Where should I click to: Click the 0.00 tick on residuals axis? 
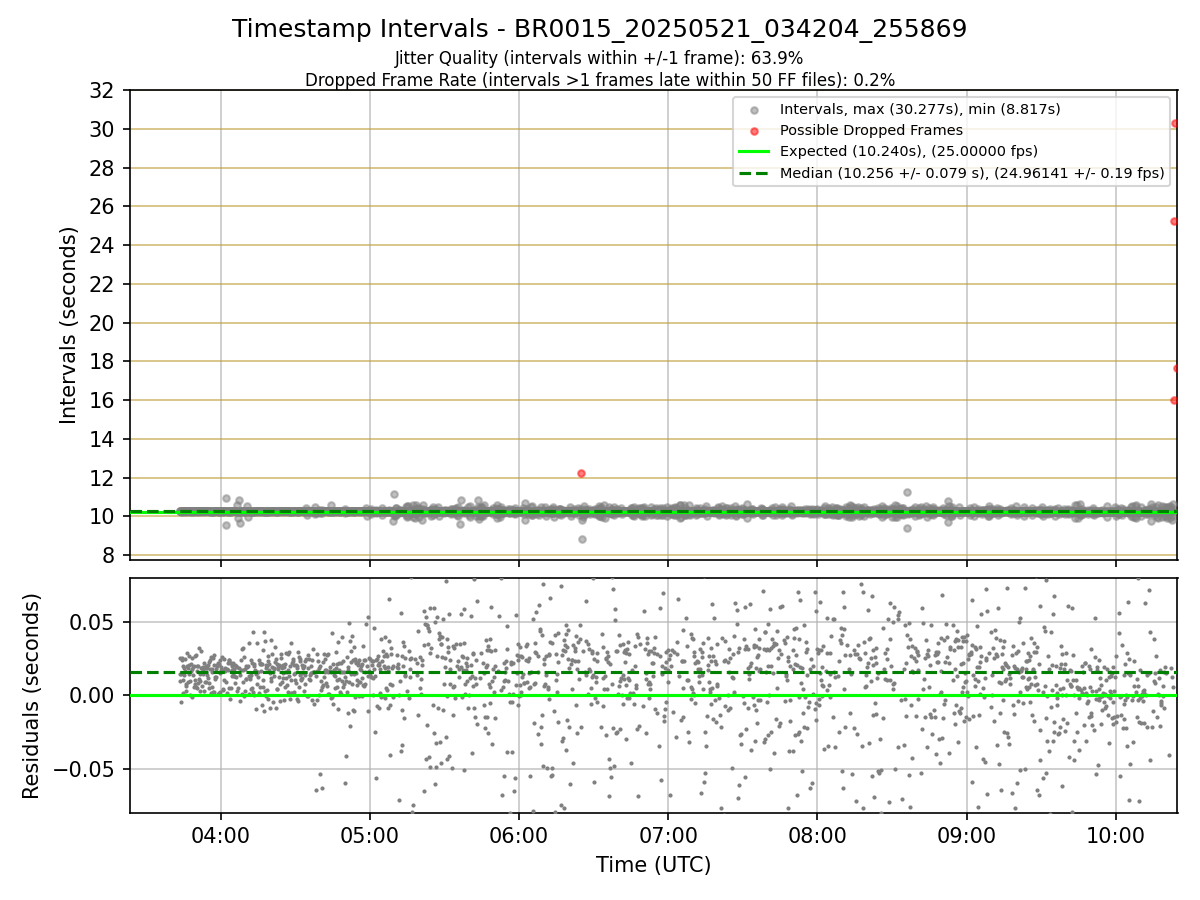[x=94, y=696]
